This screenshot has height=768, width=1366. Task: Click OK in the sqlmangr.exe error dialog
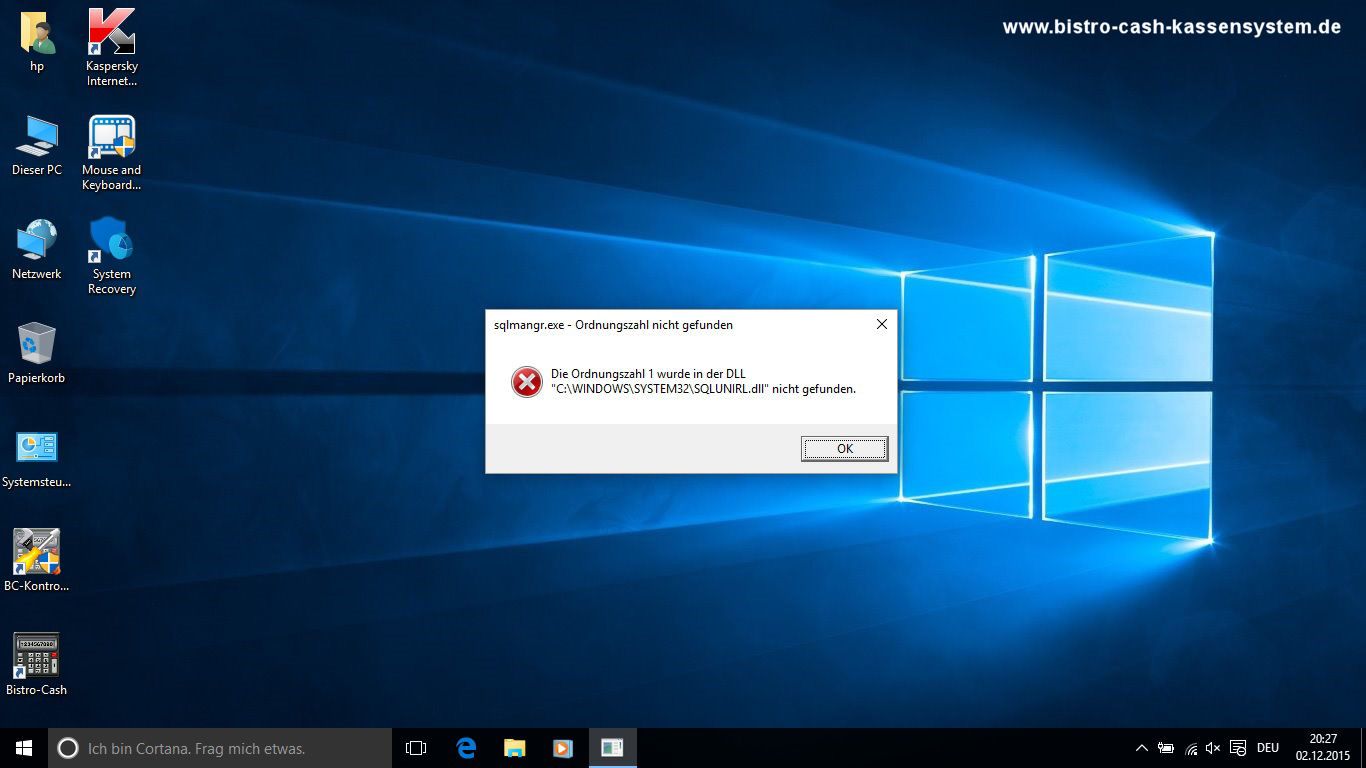[x=844, y=449]
